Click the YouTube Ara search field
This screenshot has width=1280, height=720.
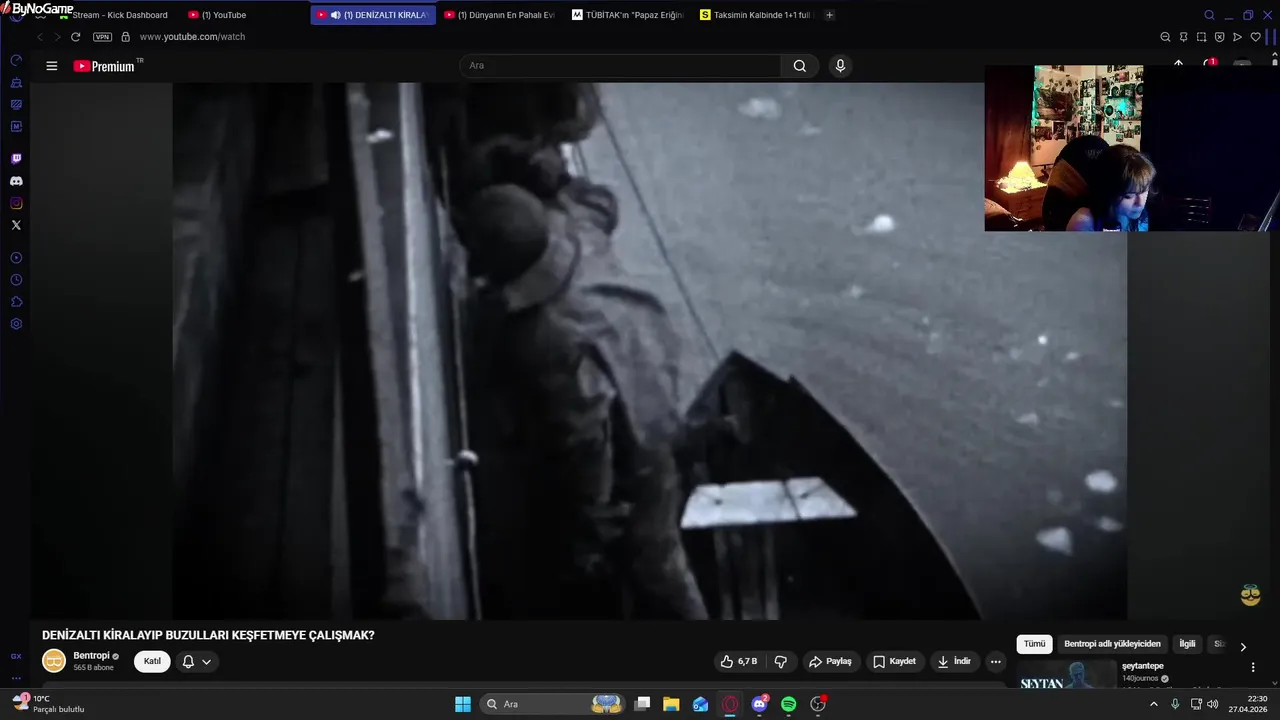(x=620, y=66)
